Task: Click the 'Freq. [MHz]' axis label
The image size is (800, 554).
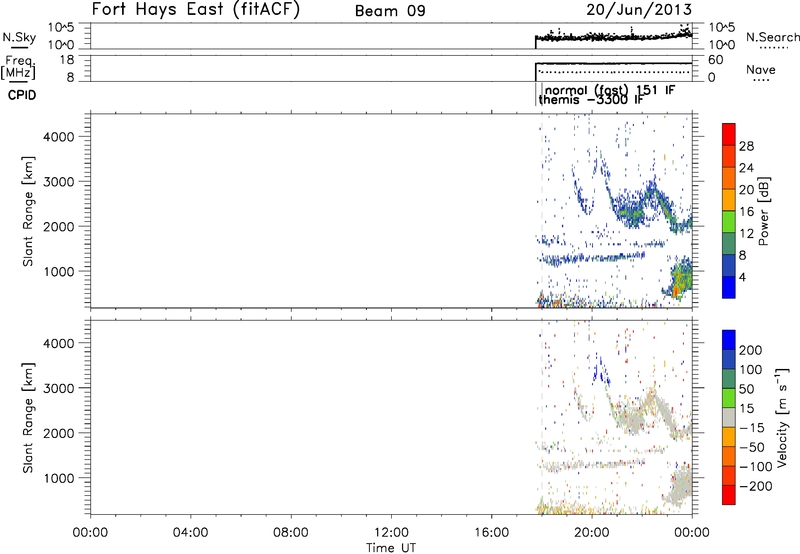Action: 18,67
